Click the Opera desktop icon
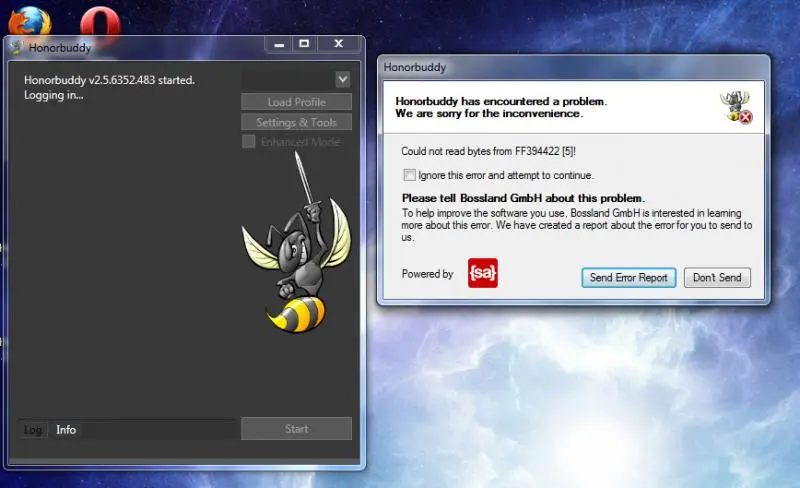Image resolution: width=800 pixels, height=488 pixels. 100,23
